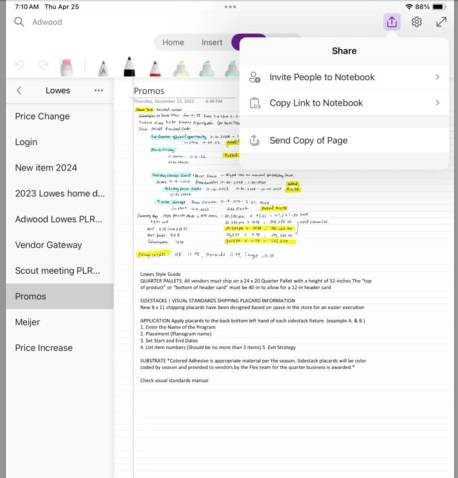This screenshot has width=458, height=478.
Task: Click the 'Check visual standards manual' line
Action: click(x=174, y=380)
